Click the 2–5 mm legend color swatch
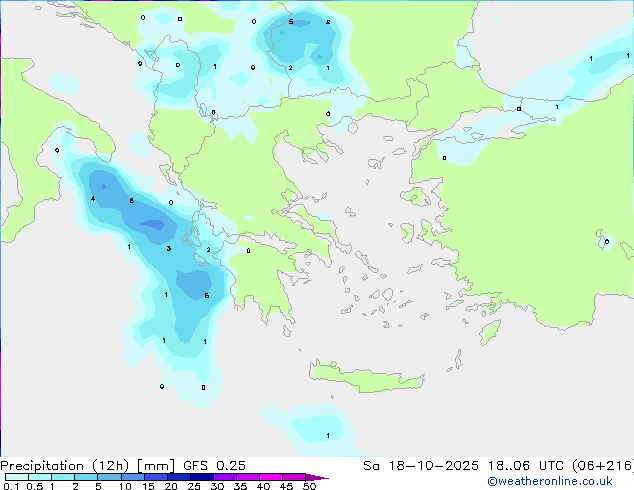Screen dimensions: 634x490 (86, 477)
